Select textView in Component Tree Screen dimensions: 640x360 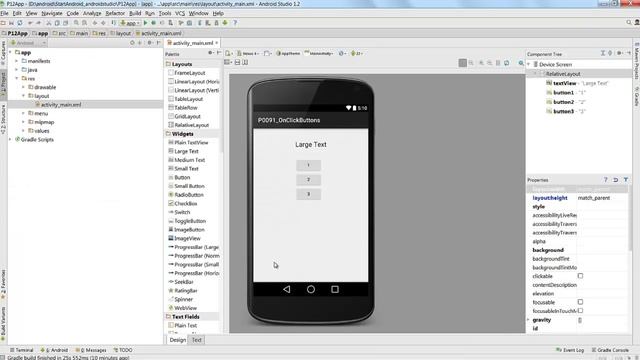pos(565,83)
